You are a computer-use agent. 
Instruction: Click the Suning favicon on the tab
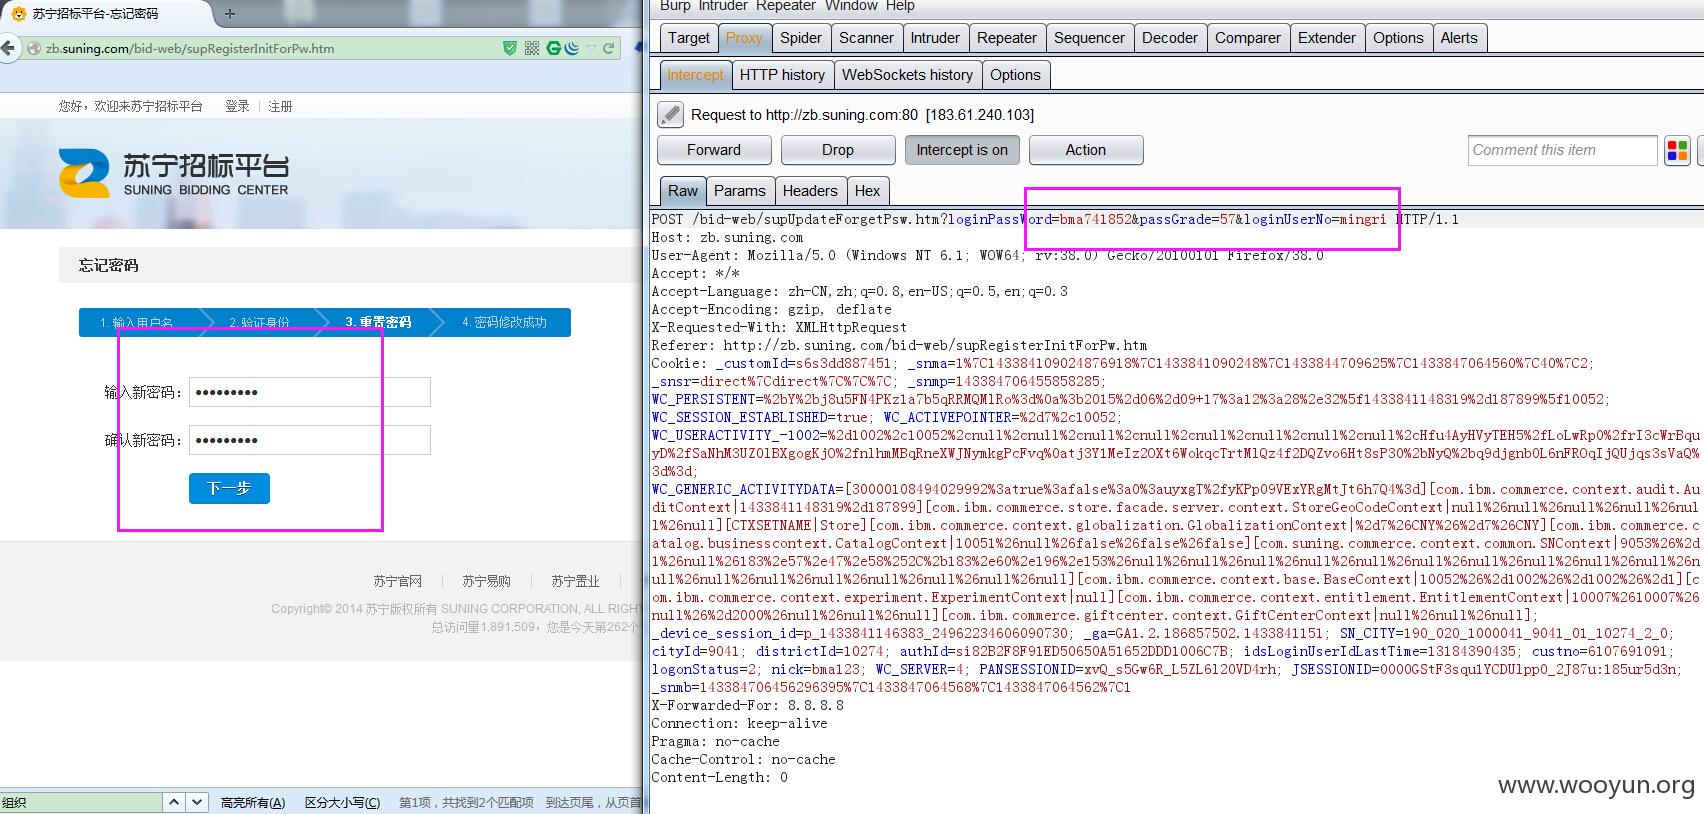click(x=18, y=14)
